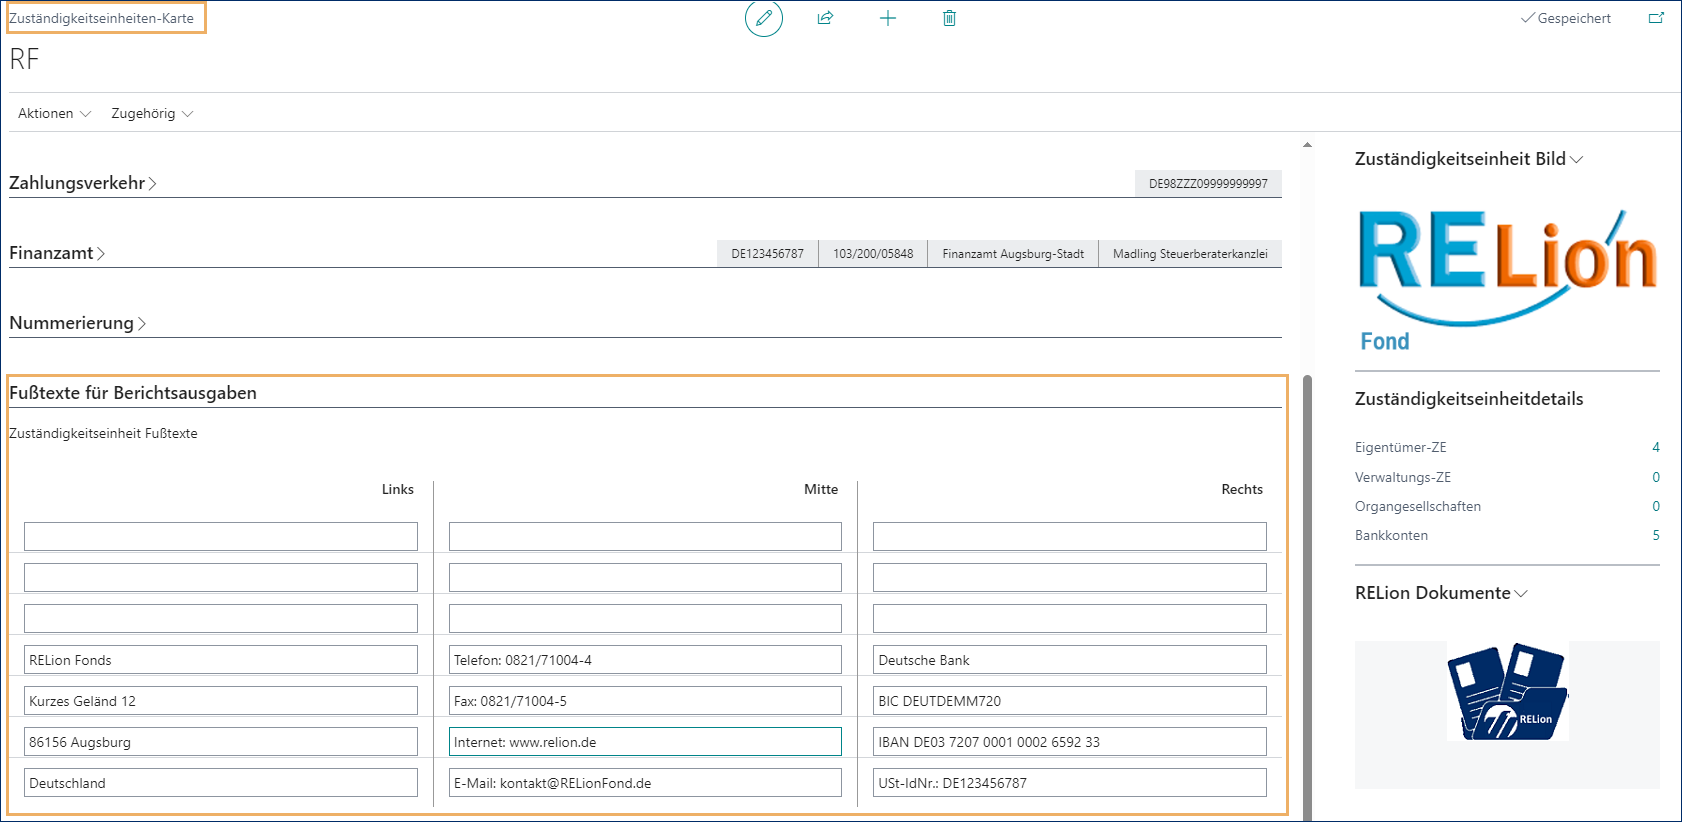This screenshot has width=1682, height=822.
Task: Click the IBAN footer text field
Action: [x=1069, y=742]
